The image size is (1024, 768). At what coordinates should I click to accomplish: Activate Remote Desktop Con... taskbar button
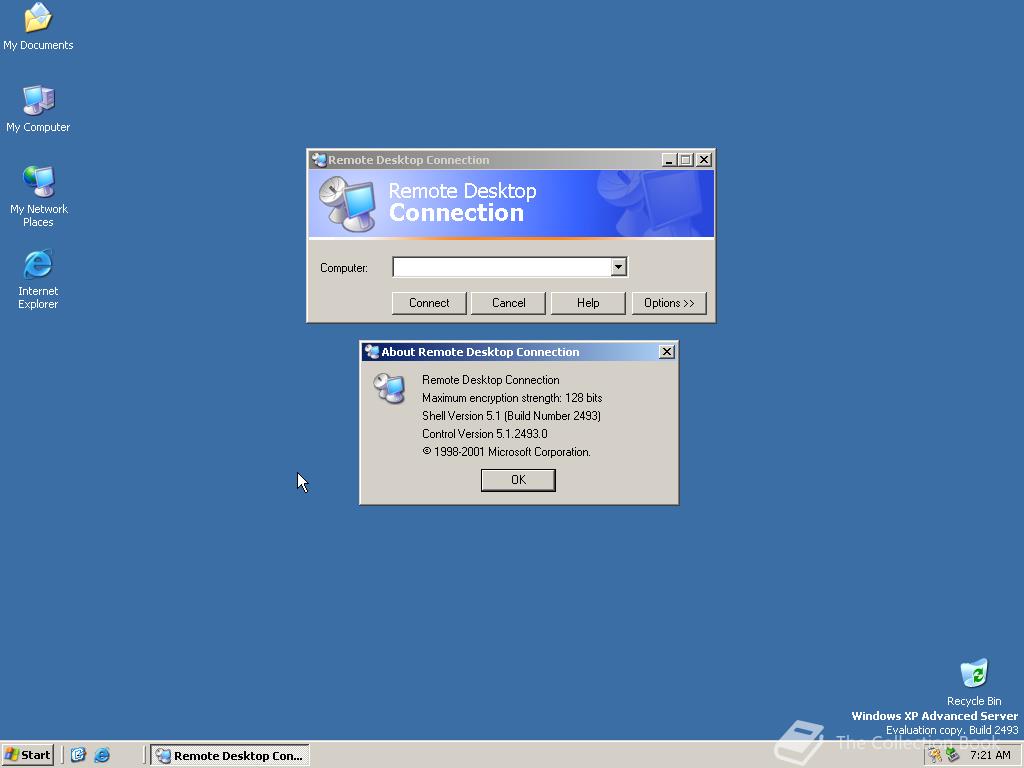click(x=230, y=756)
